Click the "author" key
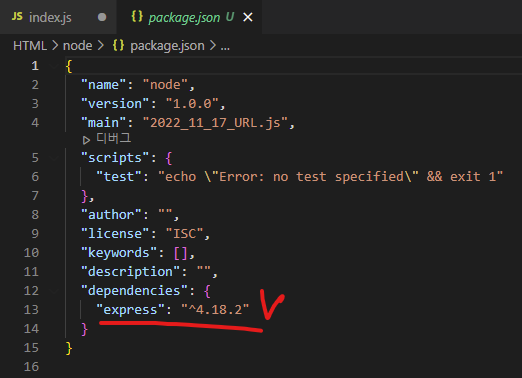522x378 pixels. pos(111,214)
